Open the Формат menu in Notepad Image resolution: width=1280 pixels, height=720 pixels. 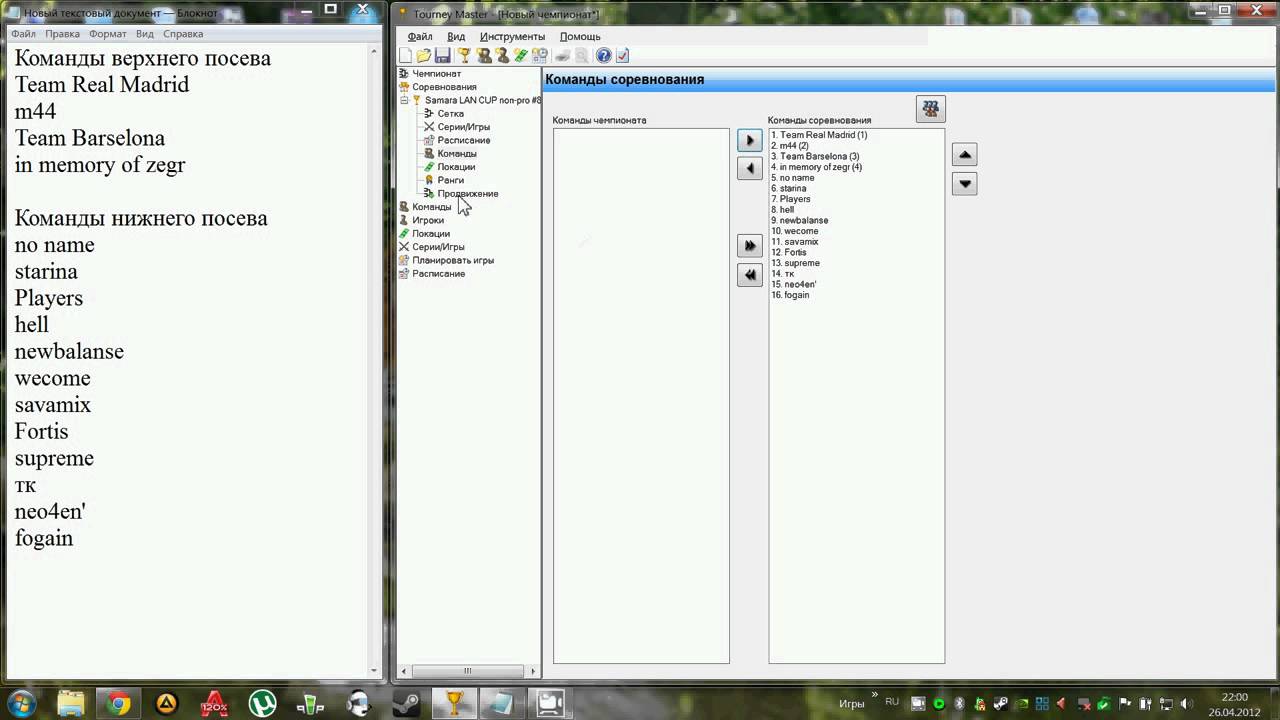click(x=108, y=34)
